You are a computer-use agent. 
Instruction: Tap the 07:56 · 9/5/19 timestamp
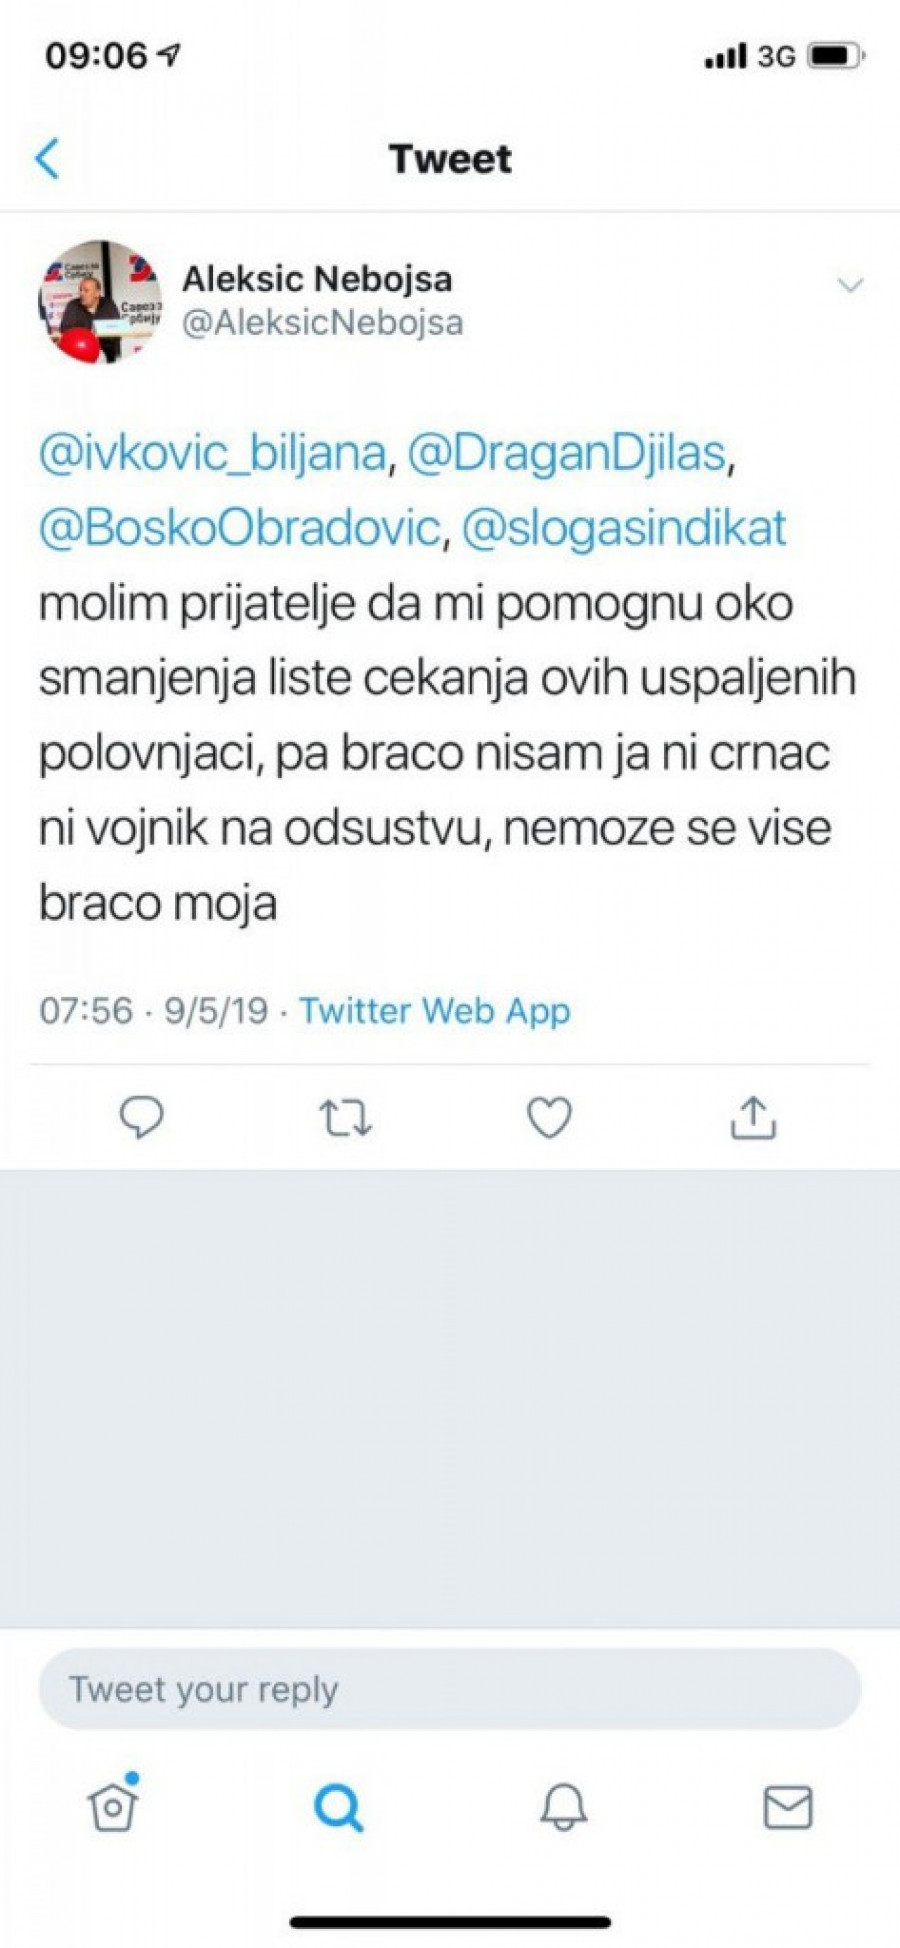click(153, 1011)
